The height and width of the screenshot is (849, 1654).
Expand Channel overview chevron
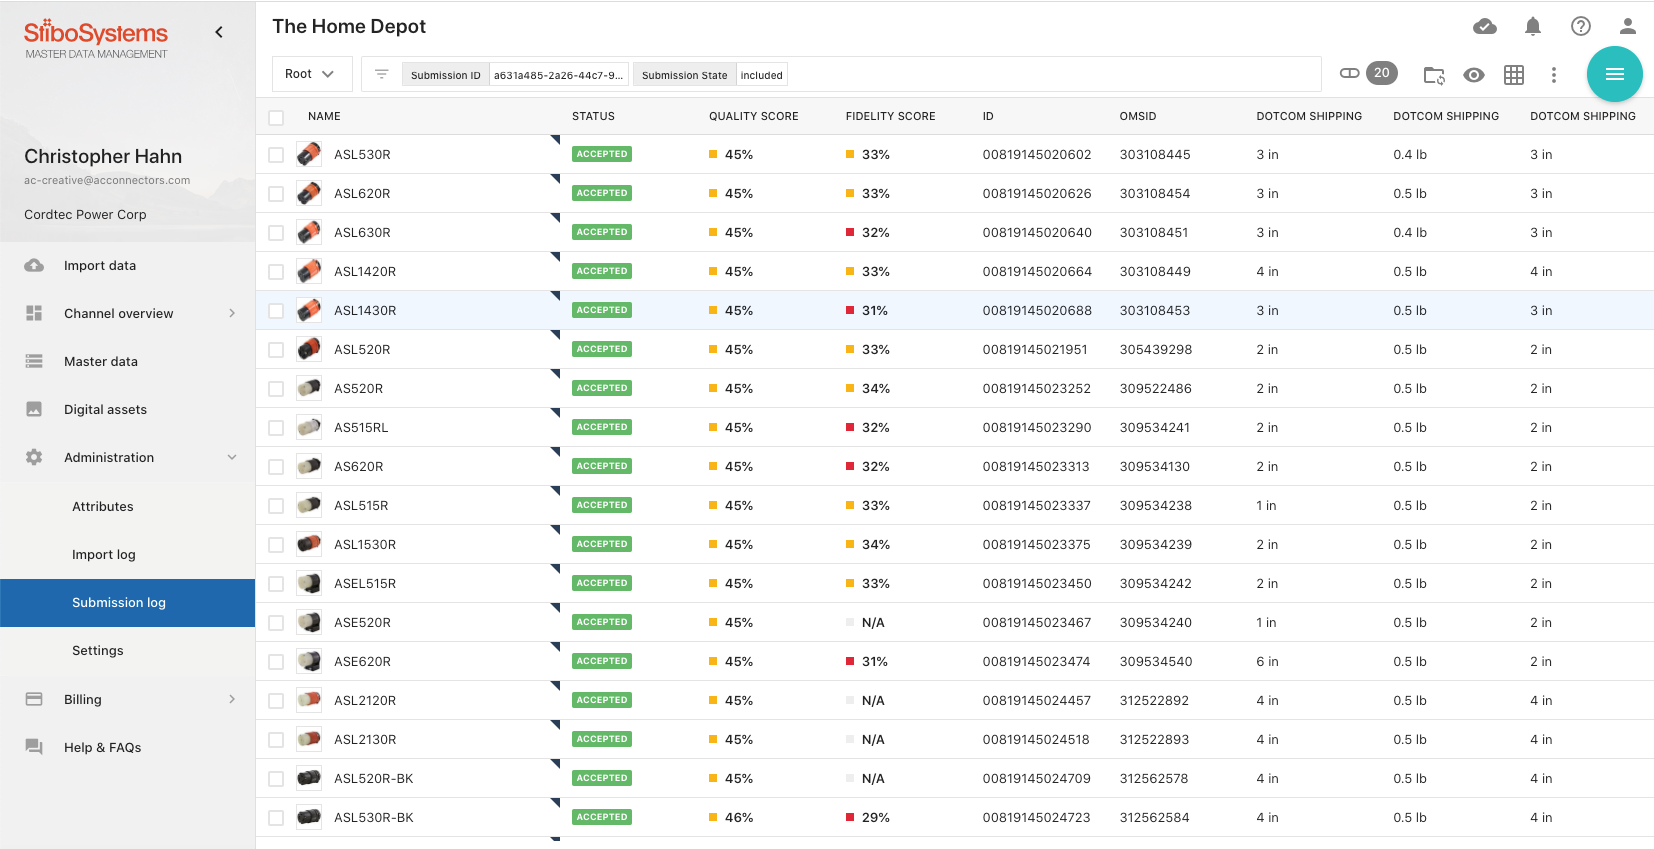pos(232,313)
